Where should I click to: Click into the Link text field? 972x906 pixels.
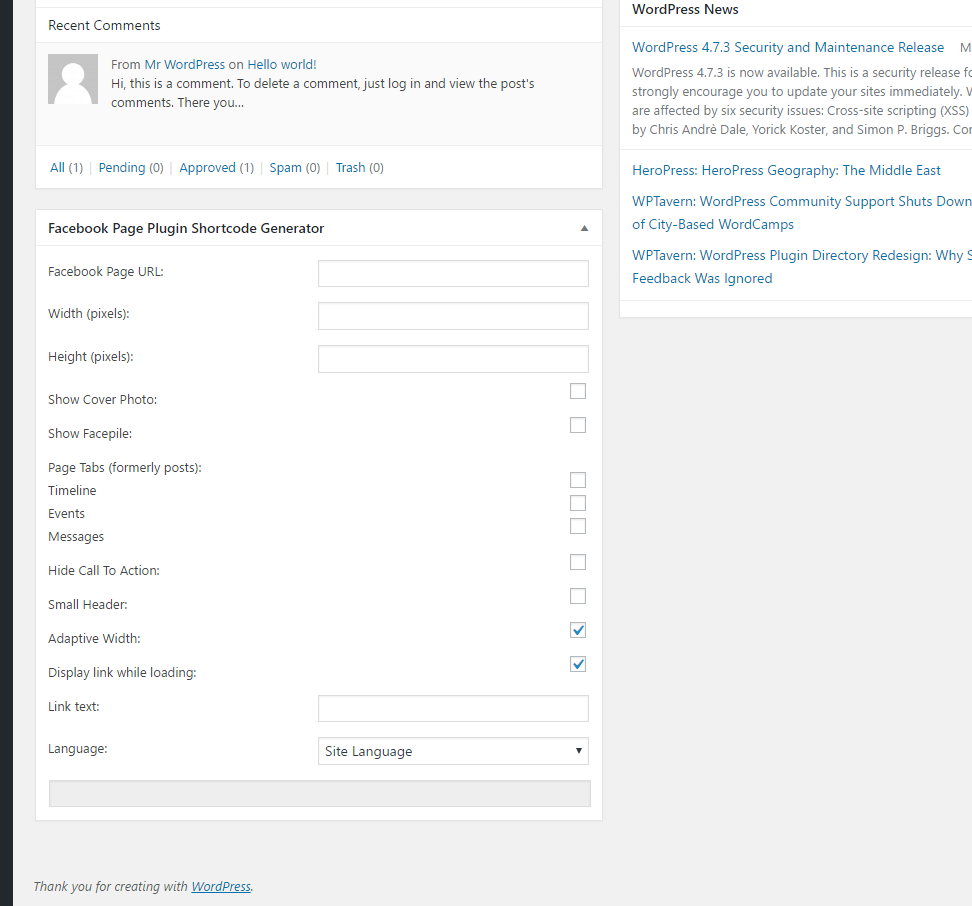(x=453, y=708)
